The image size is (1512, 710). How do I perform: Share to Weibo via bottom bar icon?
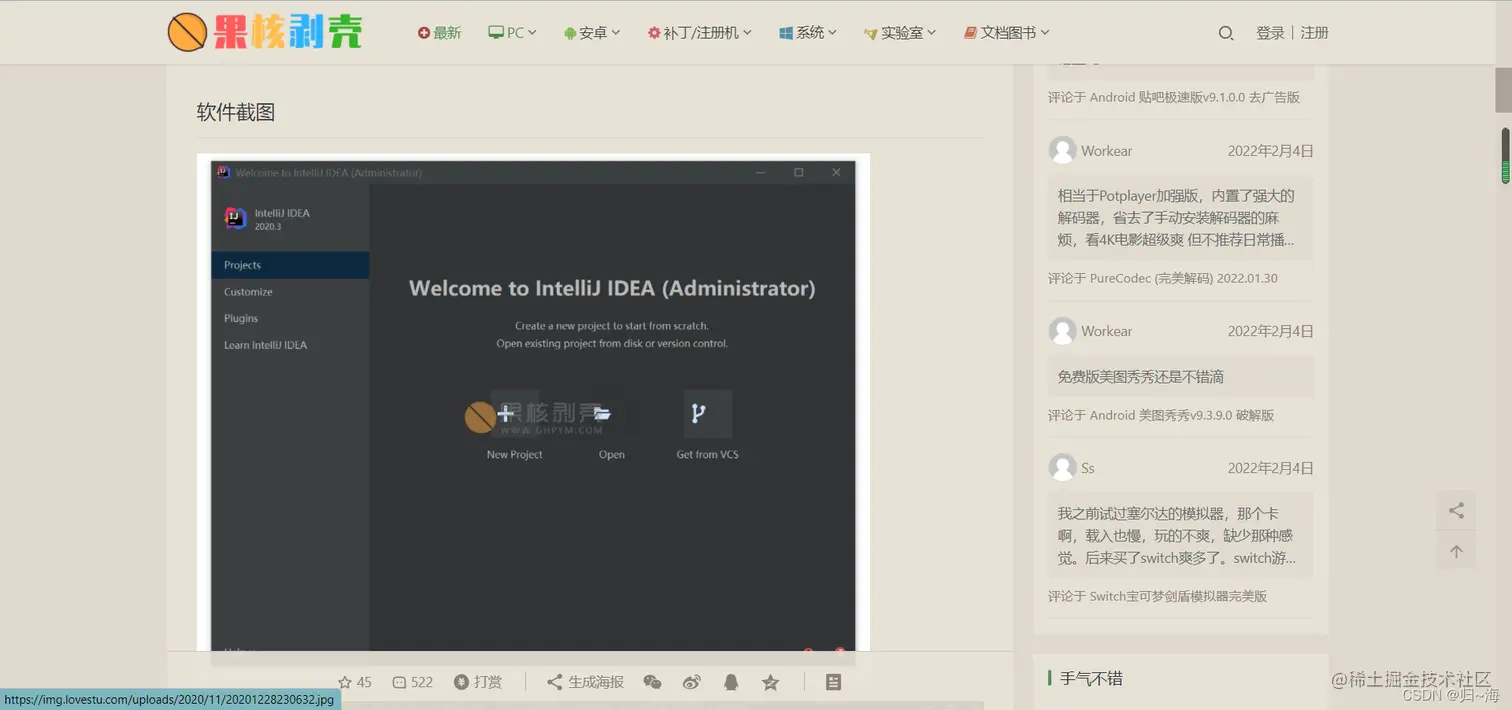tap(692, 682)
